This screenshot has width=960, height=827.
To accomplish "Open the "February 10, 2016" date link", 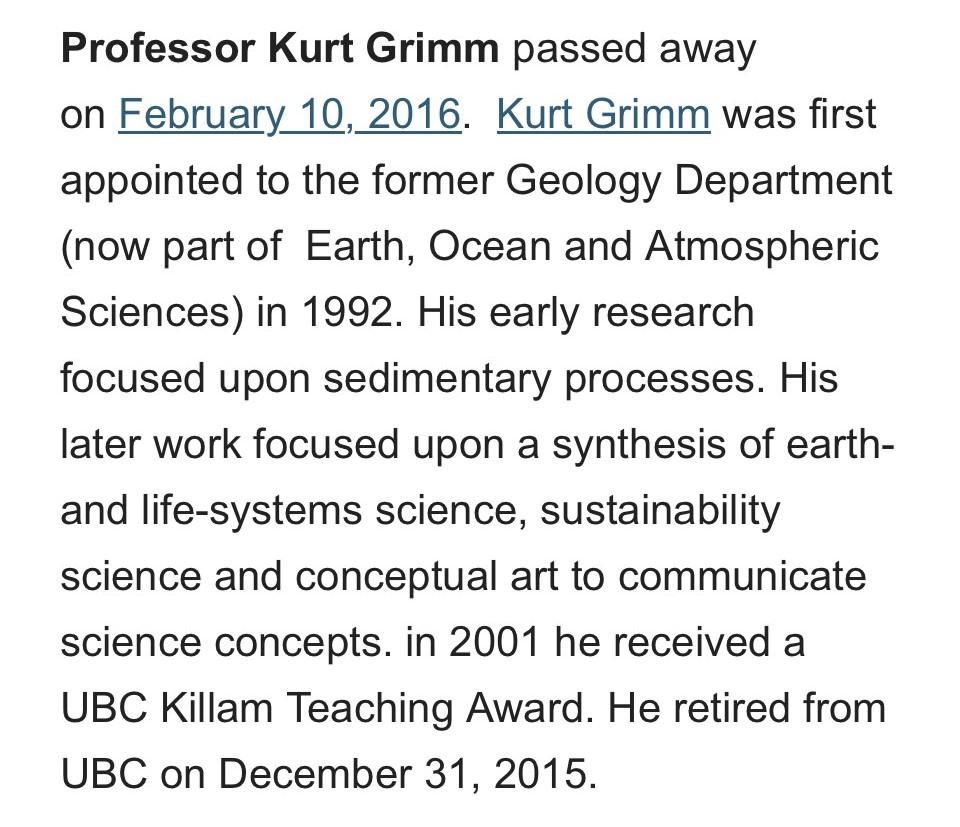I will point(288,115).
